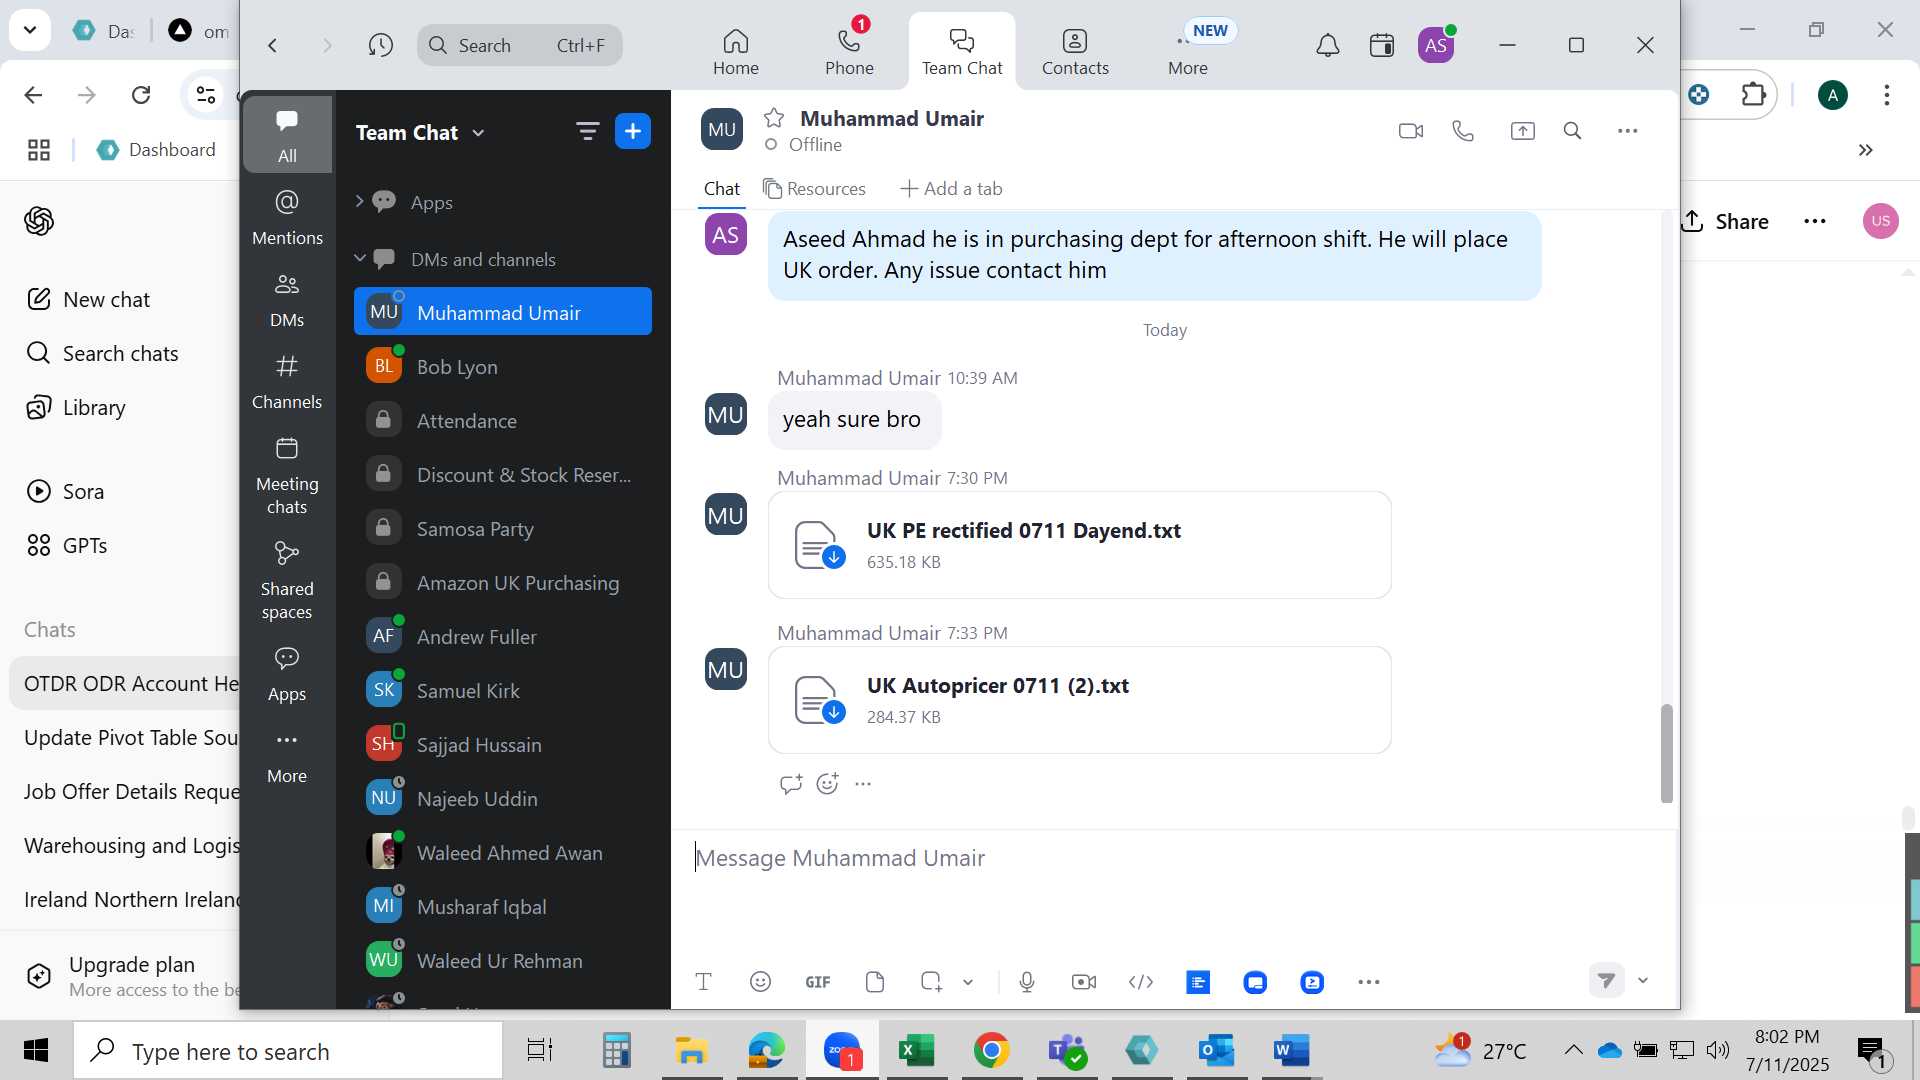The image size is (1920, 1080).
Task: Open the Samosa Party channel
Action: 502,529
